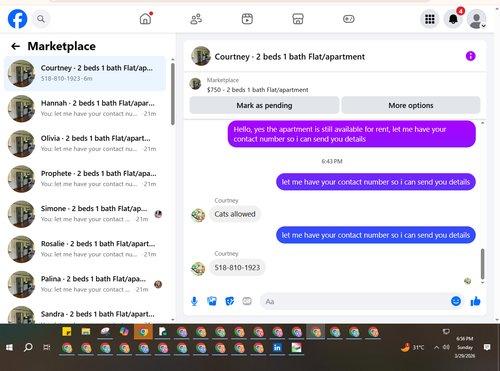Click the attach photo icon
Image resolution: width=500 pixels, height=371 pixels.
(x=212, y=301)
